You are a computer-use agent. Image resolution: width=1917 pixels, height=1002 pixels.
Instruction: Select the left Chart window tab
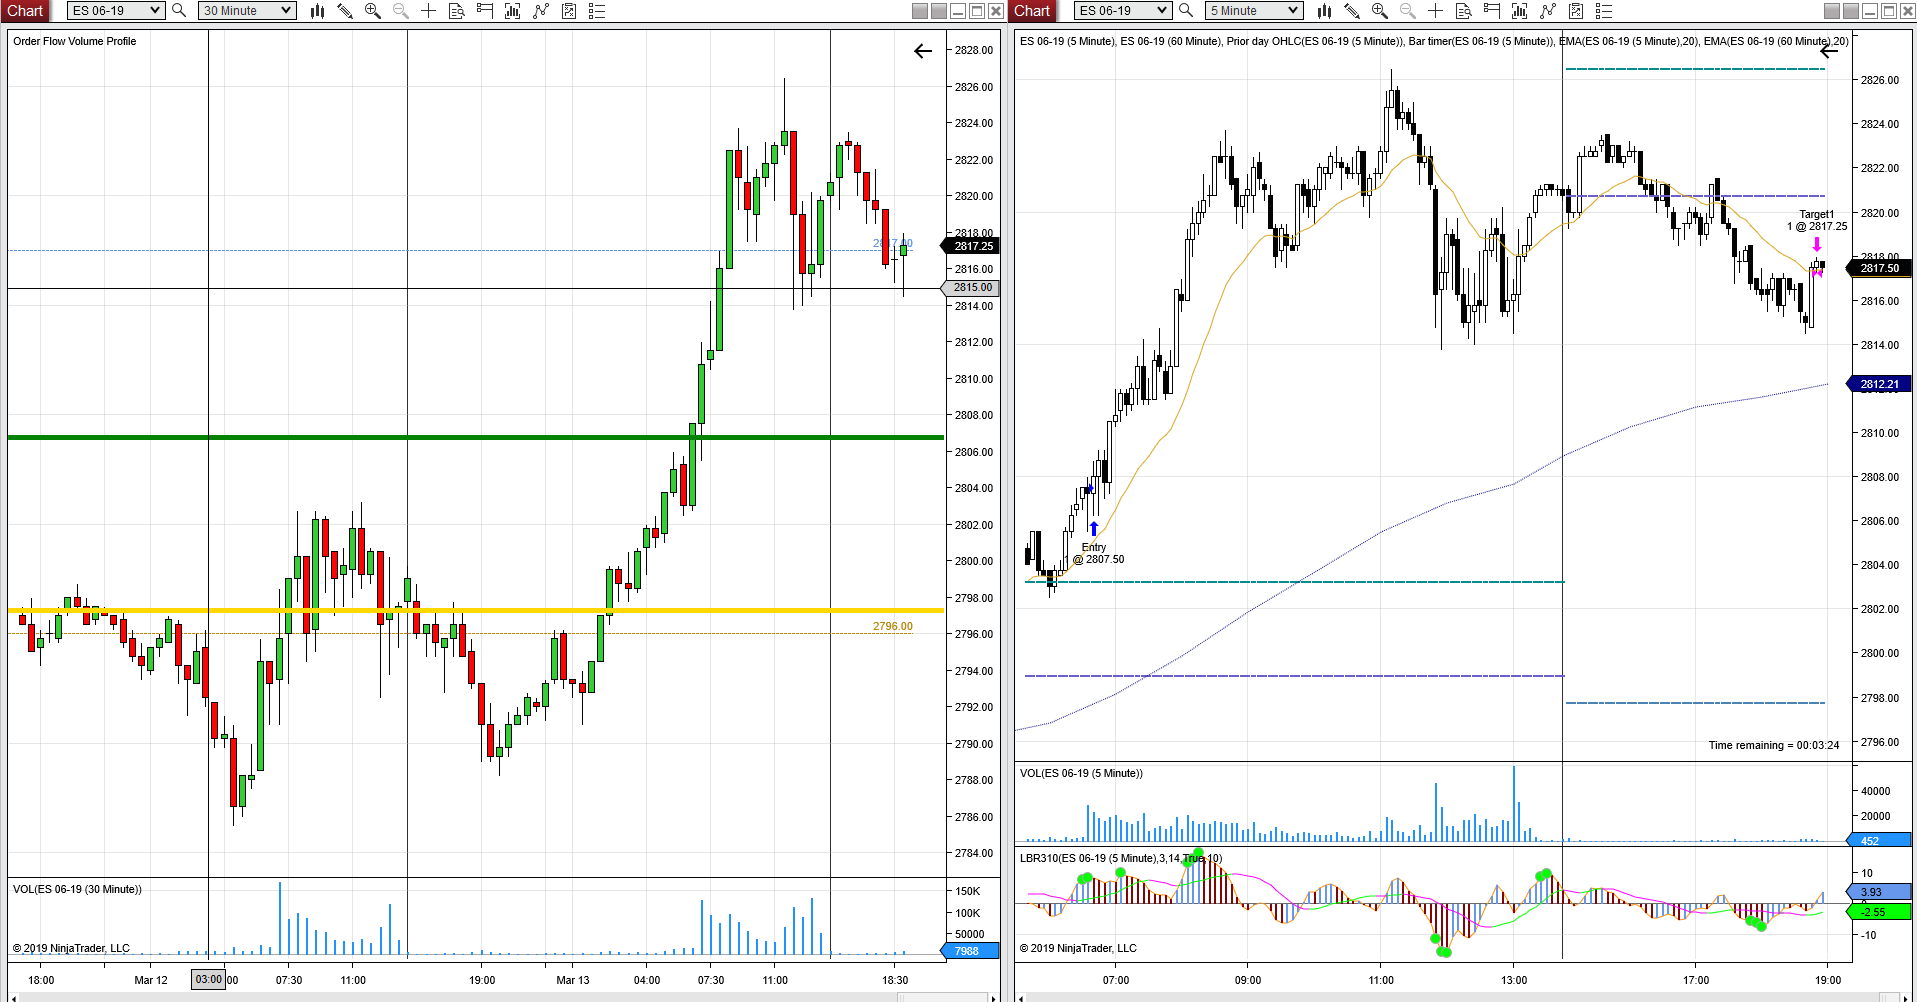25,10
